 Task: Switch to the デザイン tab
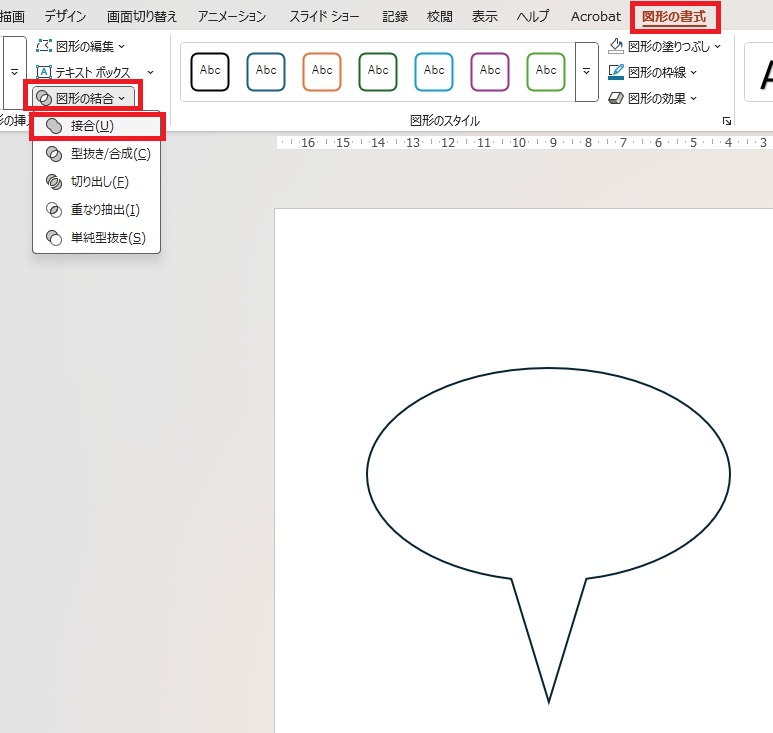tap(65, 17)
